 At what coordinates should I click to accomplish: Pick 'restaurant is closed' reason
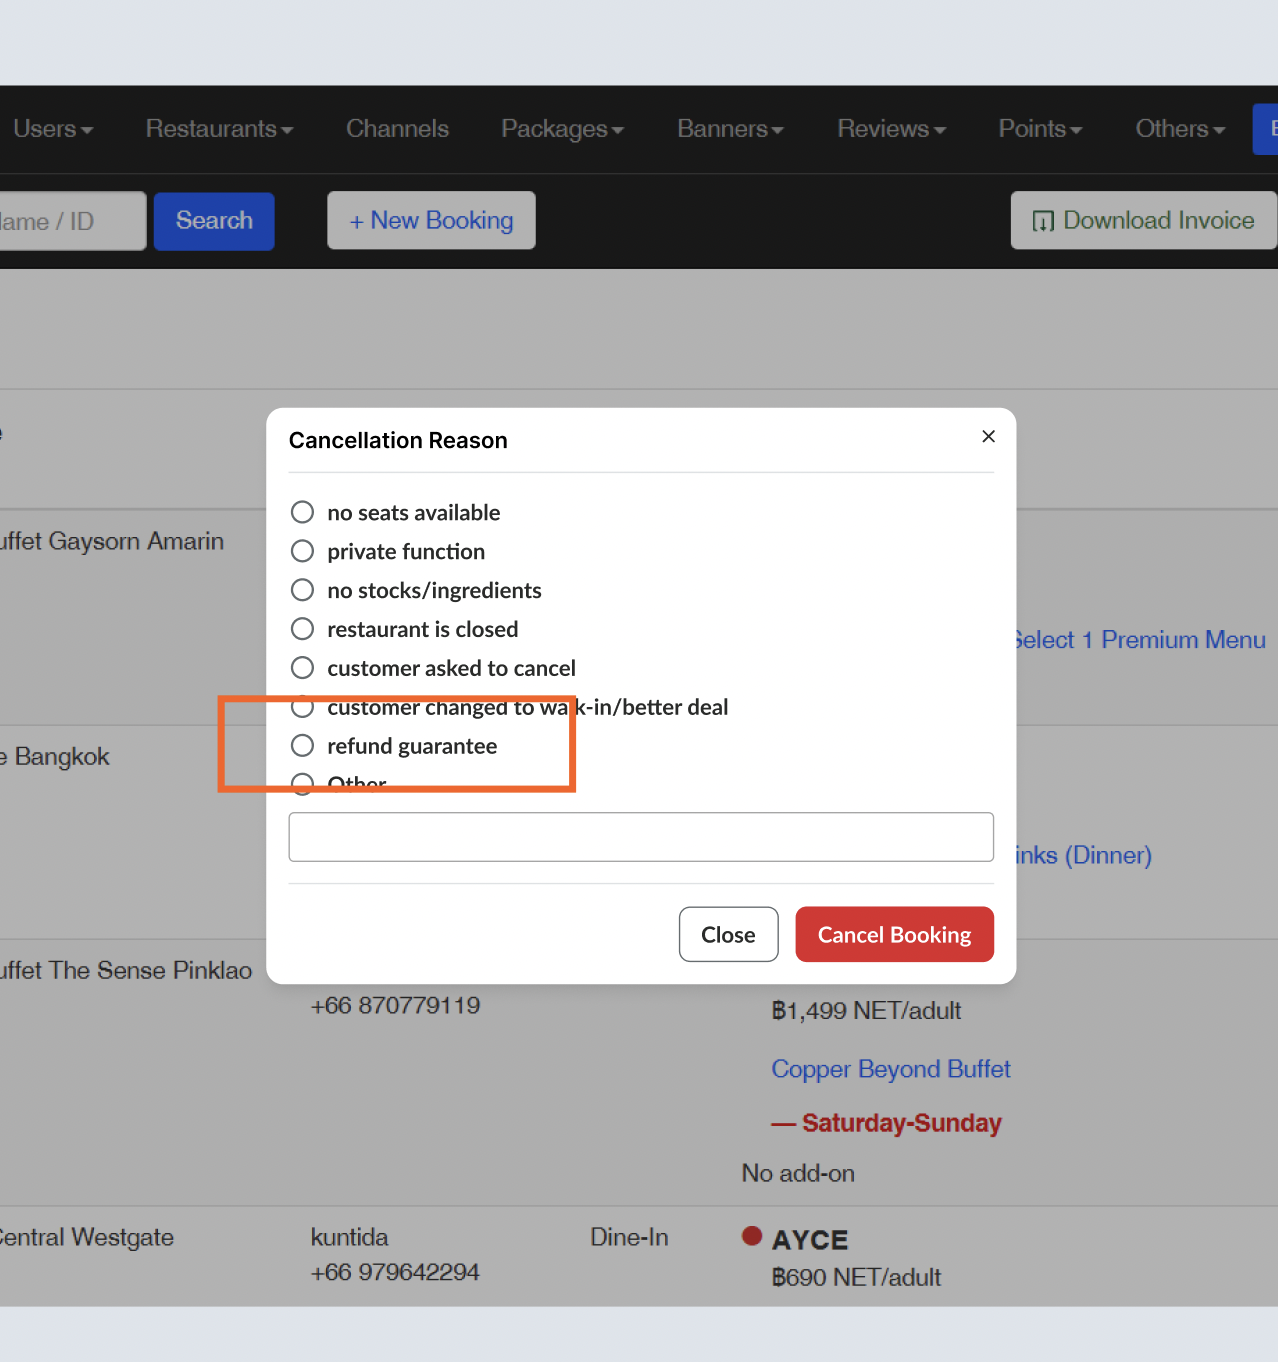[x=302, y=629]
